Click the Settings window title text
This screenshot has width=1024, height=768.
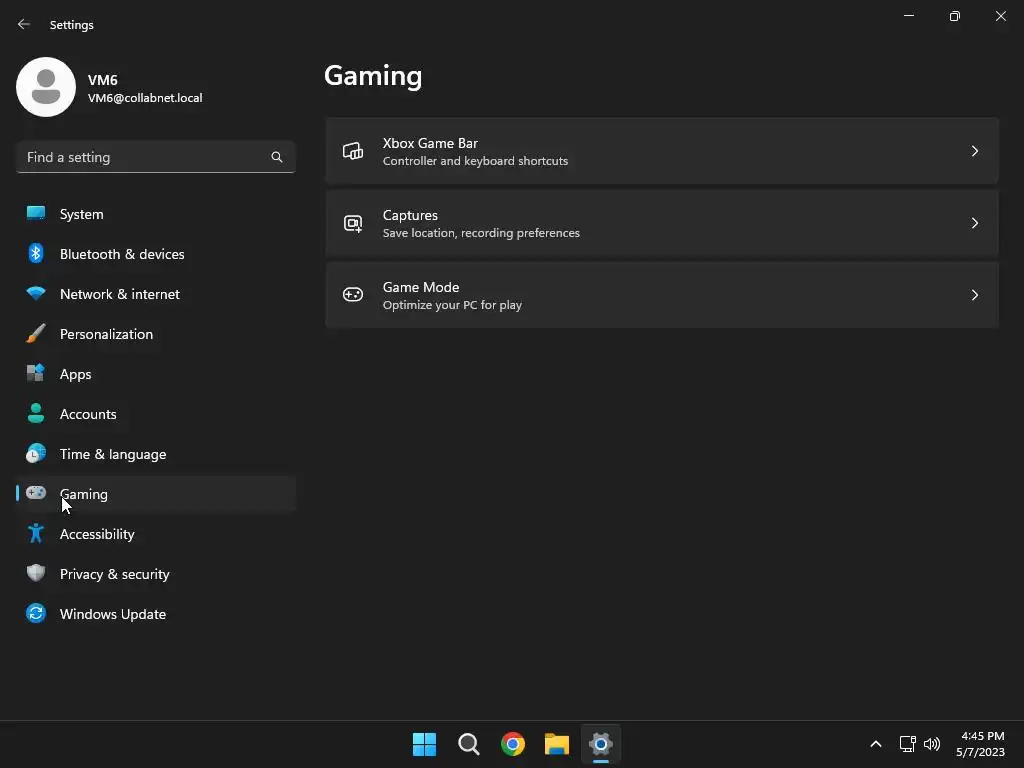pyautogui.click(x=72, y=25)
